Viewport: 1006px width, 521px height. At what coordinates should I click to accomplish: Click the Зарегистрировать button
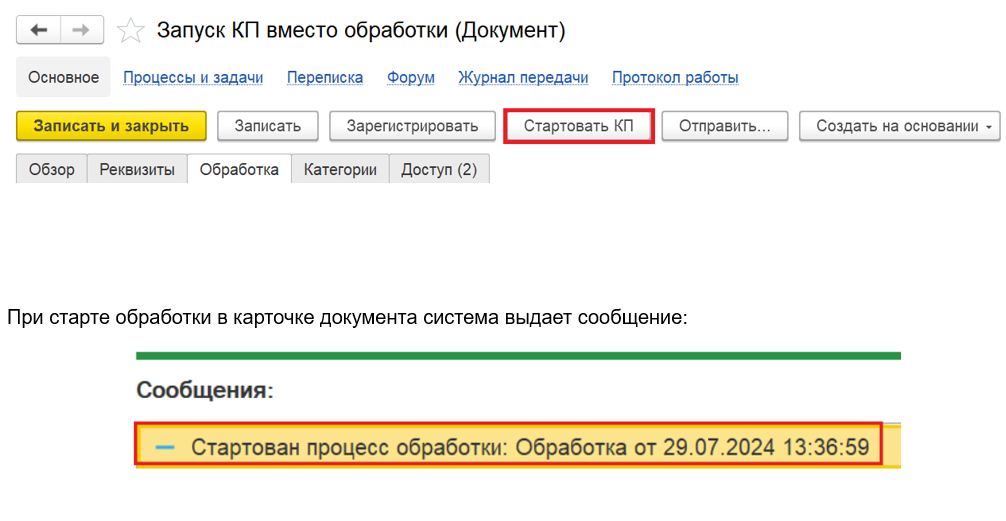click(412, 126)
